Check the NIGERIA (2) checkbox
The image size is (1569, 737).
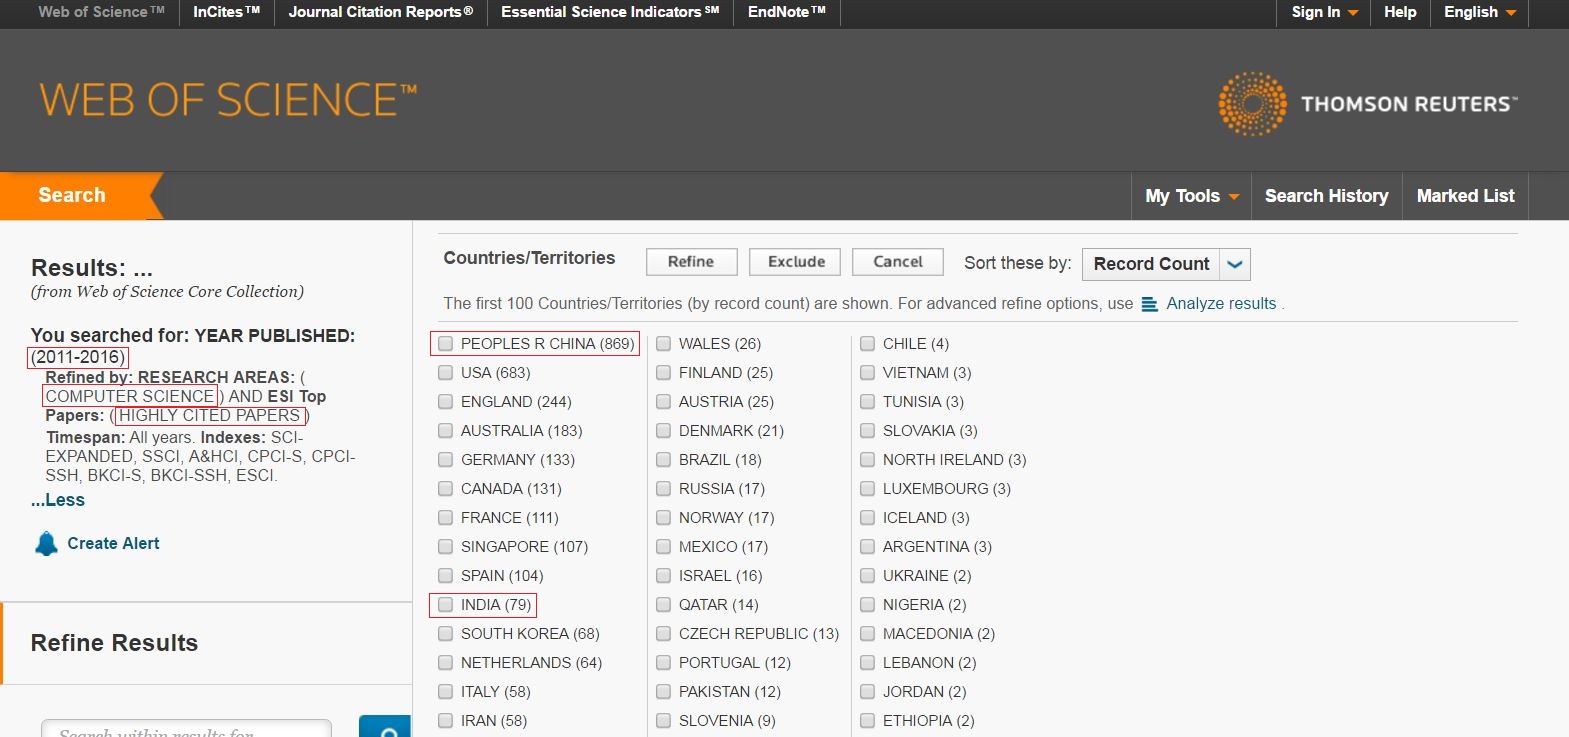[868, 605]
